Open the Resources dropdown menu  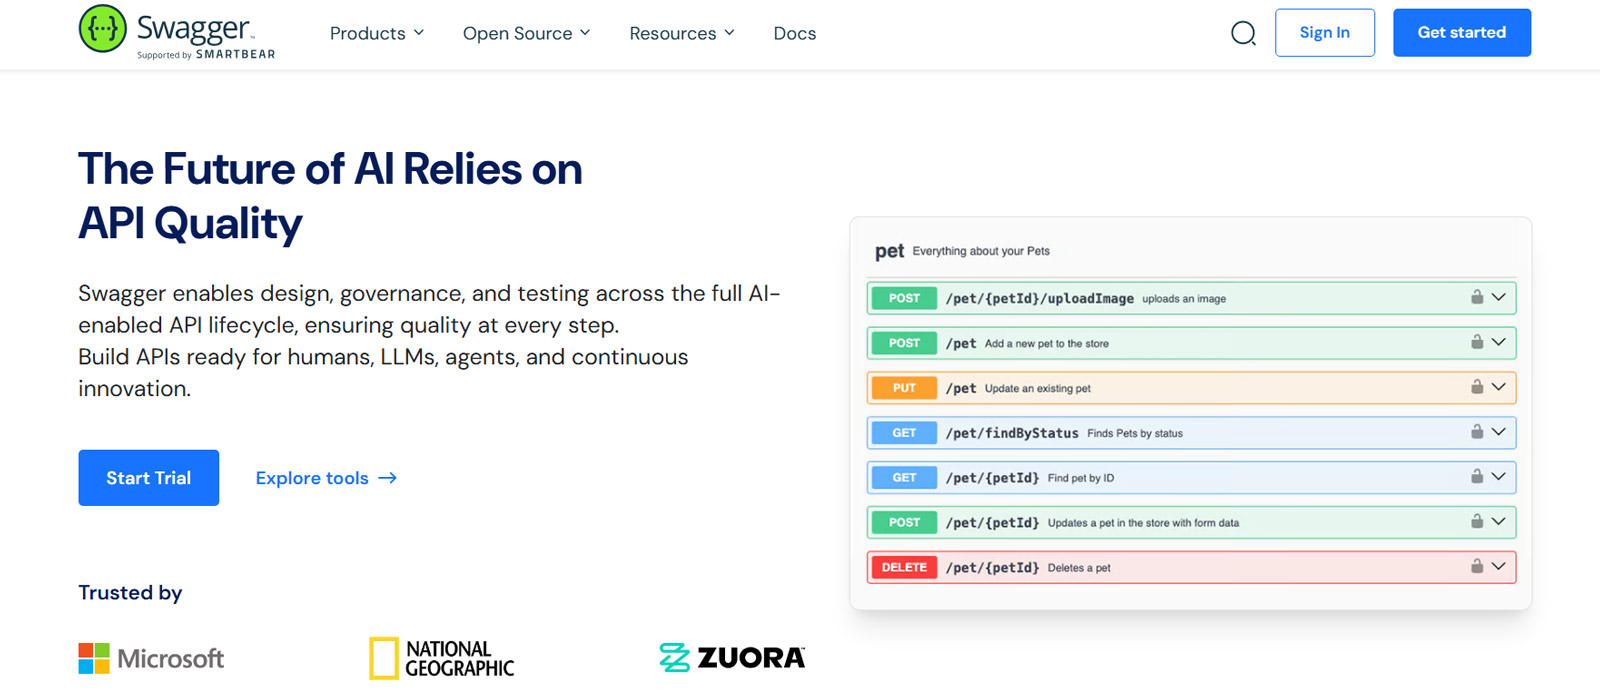[x=682, y=33]
